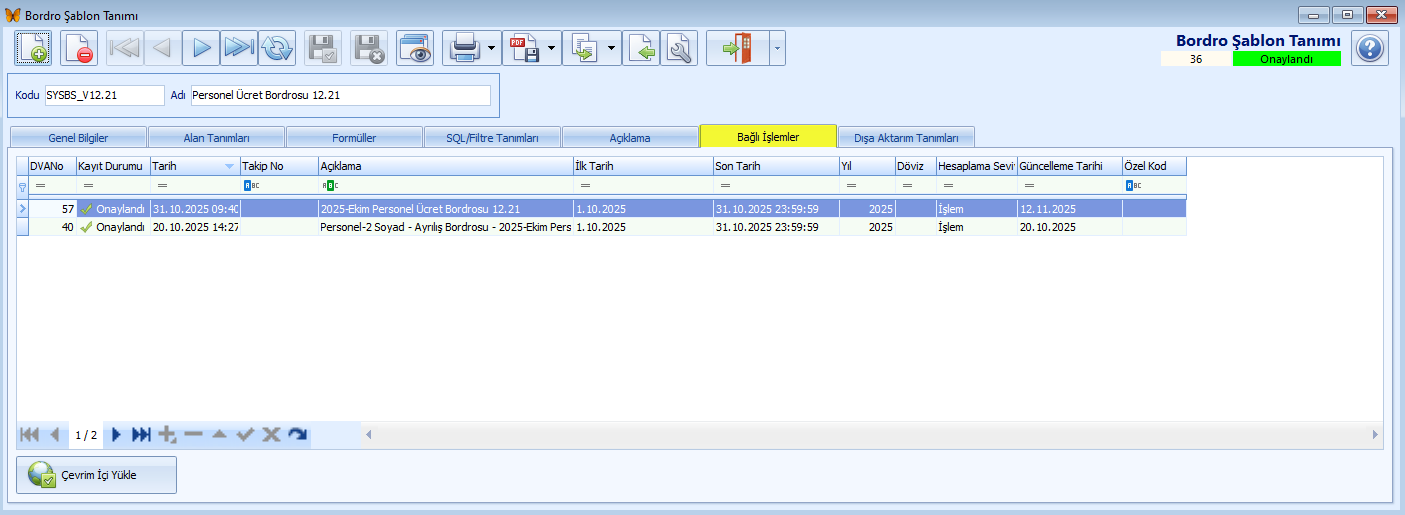Click the Adı name input field
1405x515 pixels.
(340, 95)
